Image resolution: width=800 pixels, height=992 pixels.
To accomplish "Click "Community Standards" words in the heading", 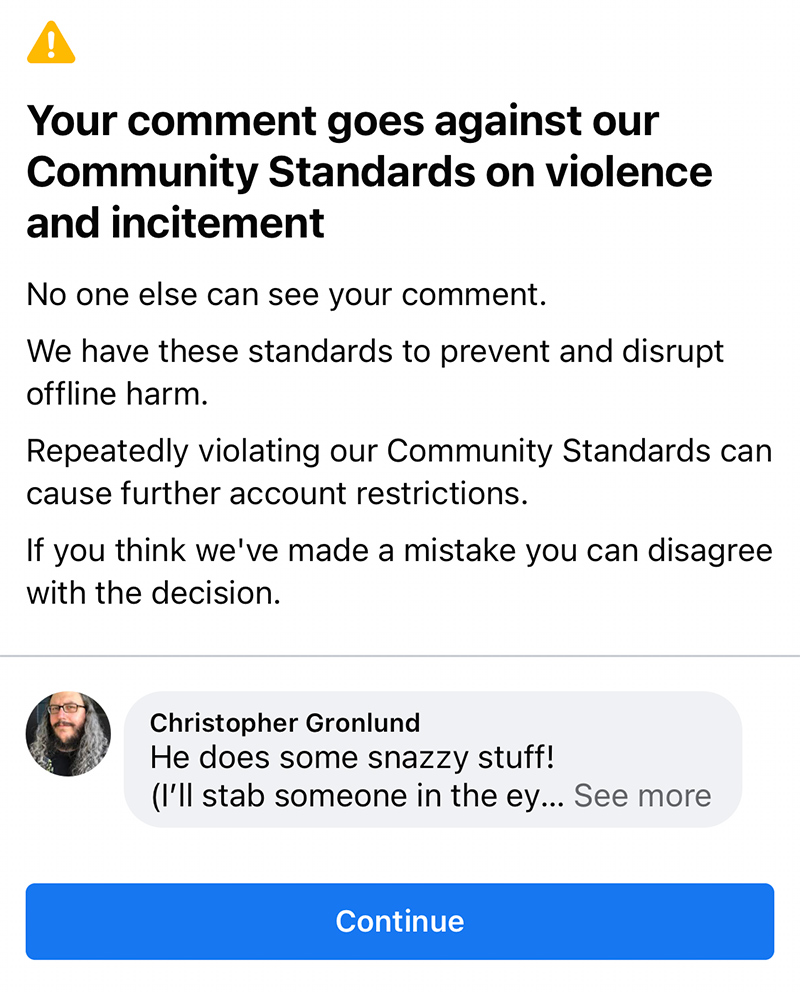I will tap(250, 171).
